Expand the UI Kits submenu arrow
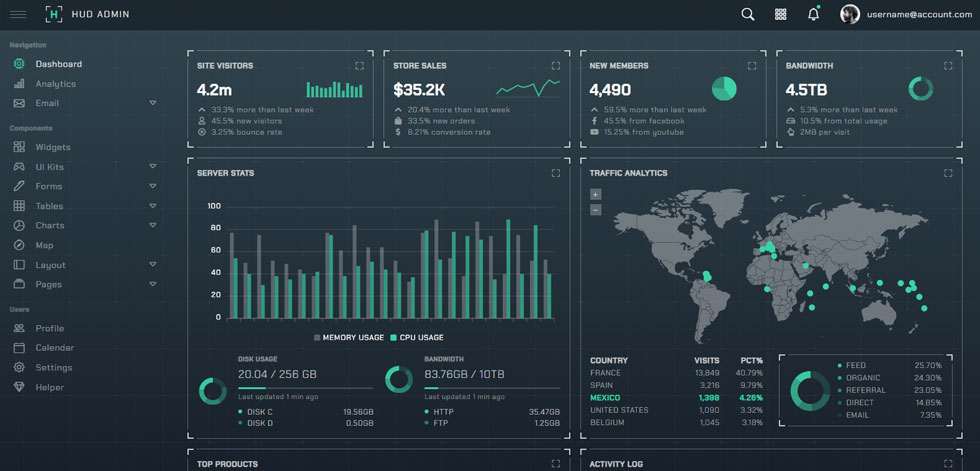The width and height of the screenshot is (980, 471). click(152, 166)
